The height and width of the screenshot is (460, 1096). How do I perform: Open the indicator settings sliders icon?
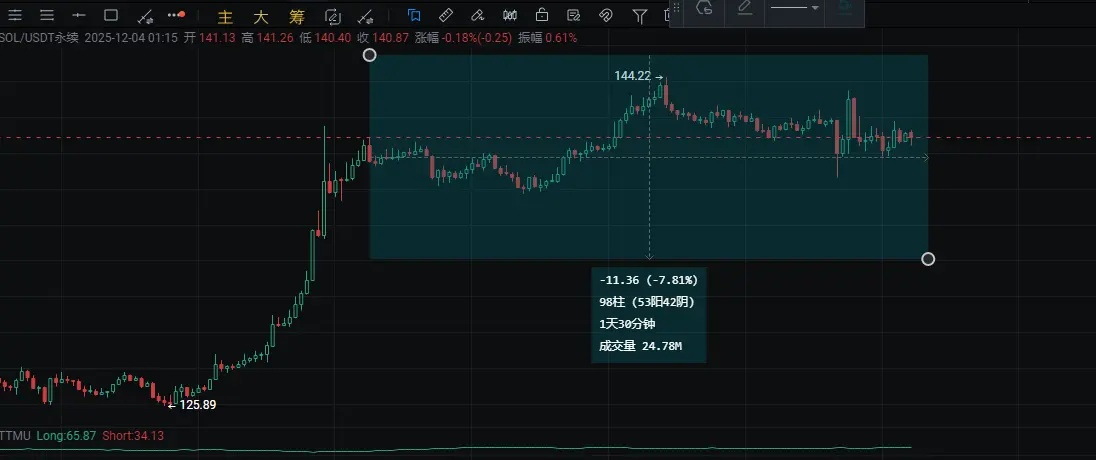pos(14,15)
